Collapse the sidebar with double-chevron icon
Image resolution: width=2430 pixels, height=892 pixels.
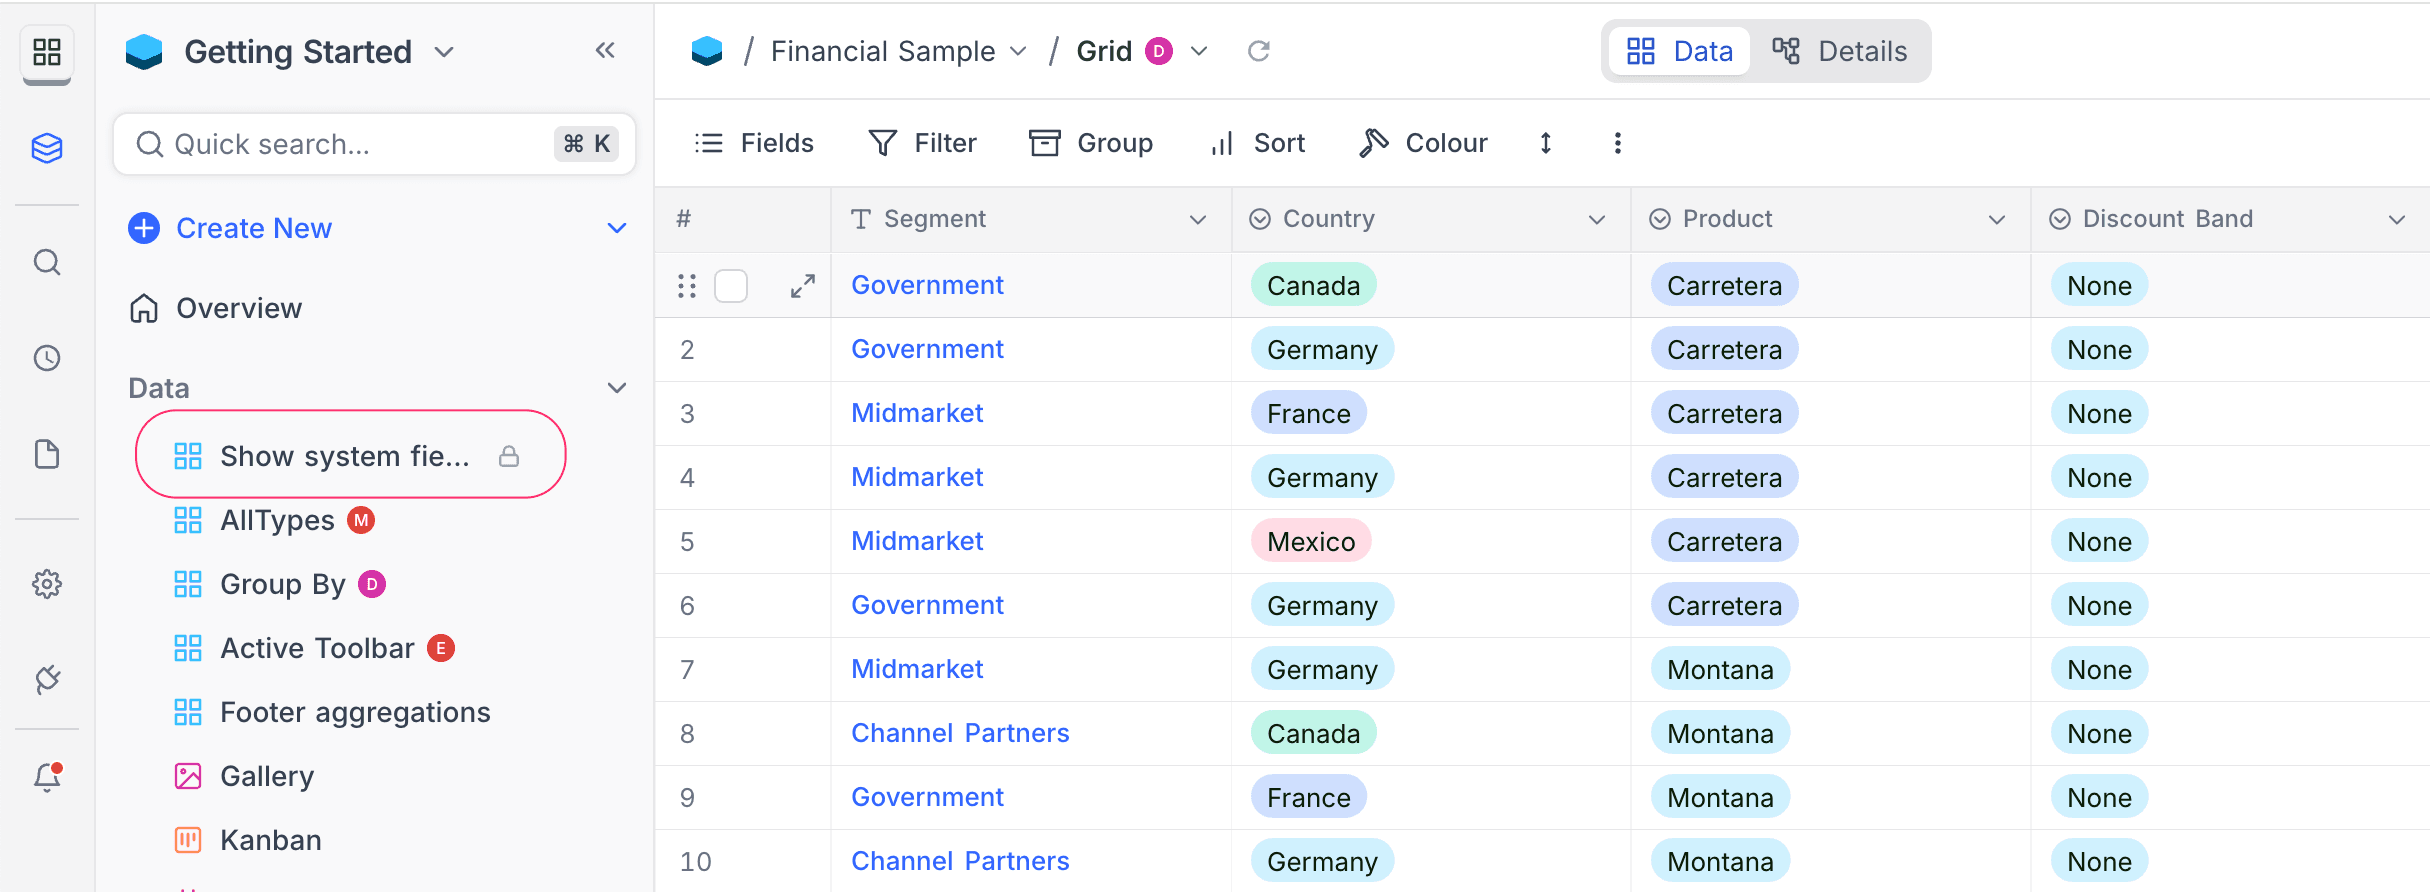point(605,50)
